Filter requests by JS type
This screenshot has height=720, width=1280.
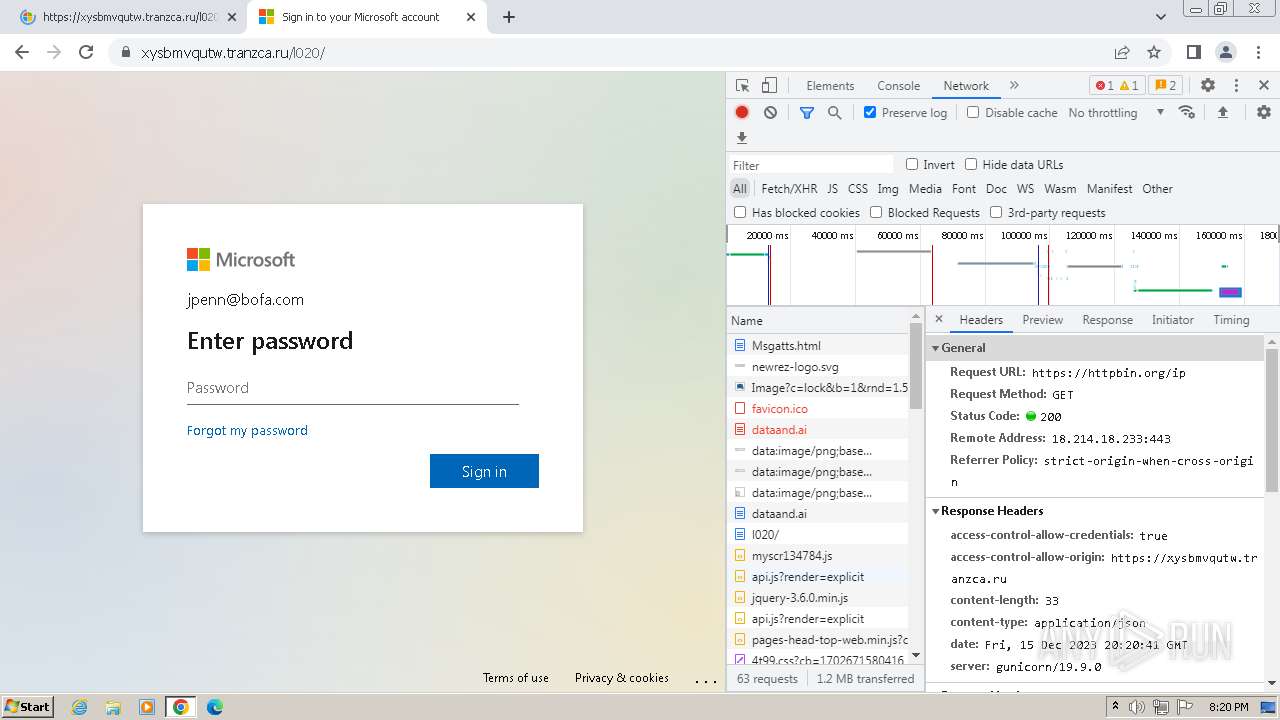click(832, 189)
